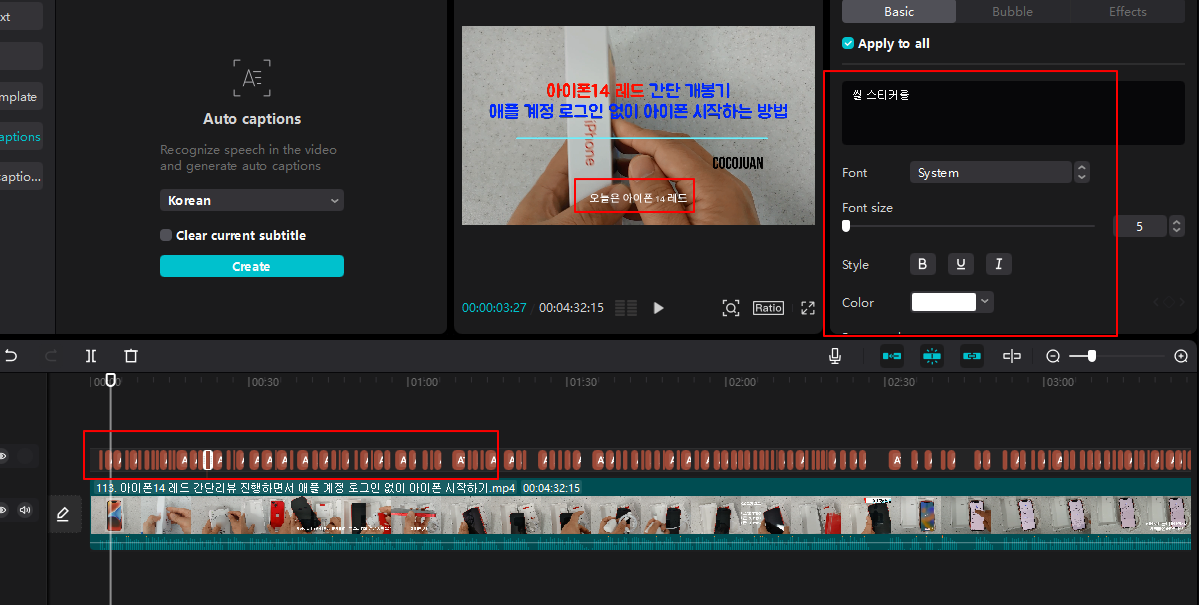
Task: Apply underline style to the caption
Action: pos(960,264)
